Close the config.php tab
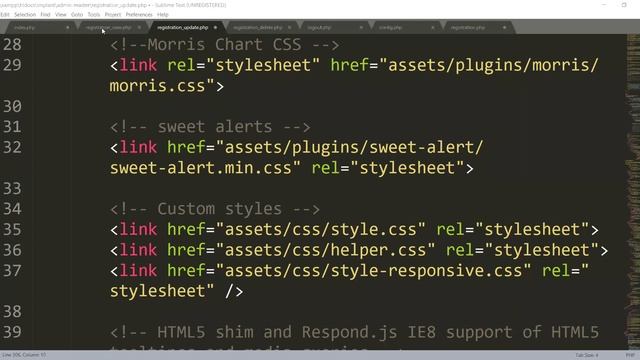The width and height of the screenshot is (640, 360). [433, 28]
